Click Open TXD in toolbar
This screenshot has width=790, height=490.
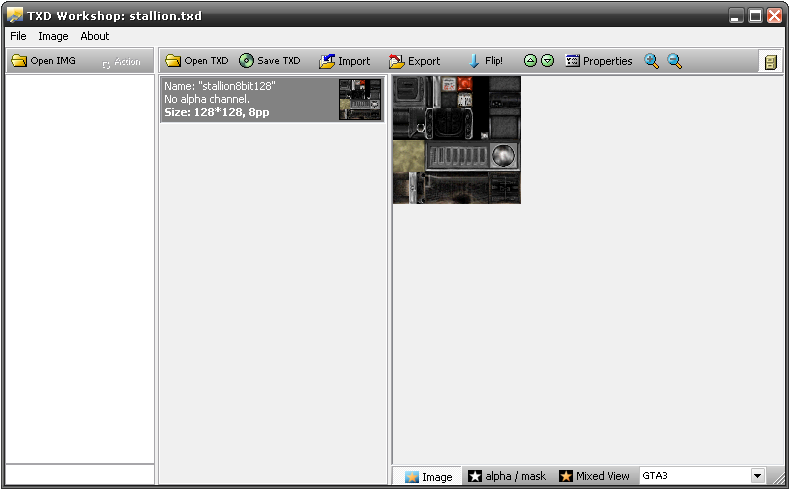196,61
